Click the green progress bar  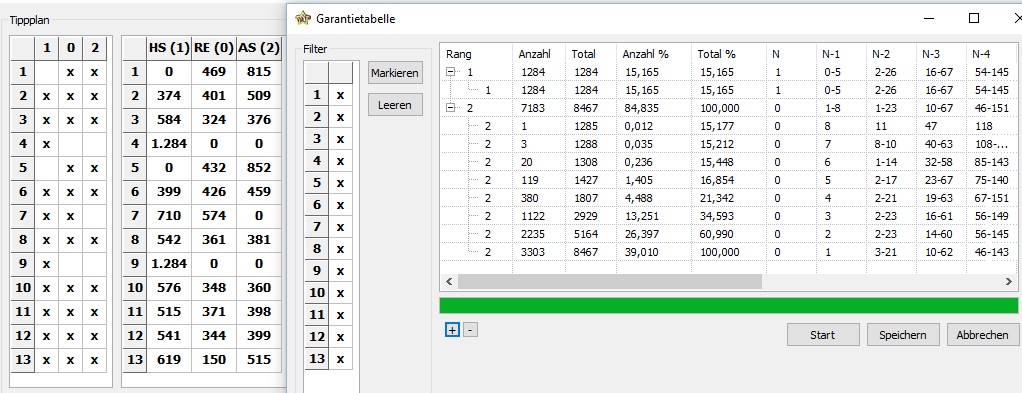729,306
